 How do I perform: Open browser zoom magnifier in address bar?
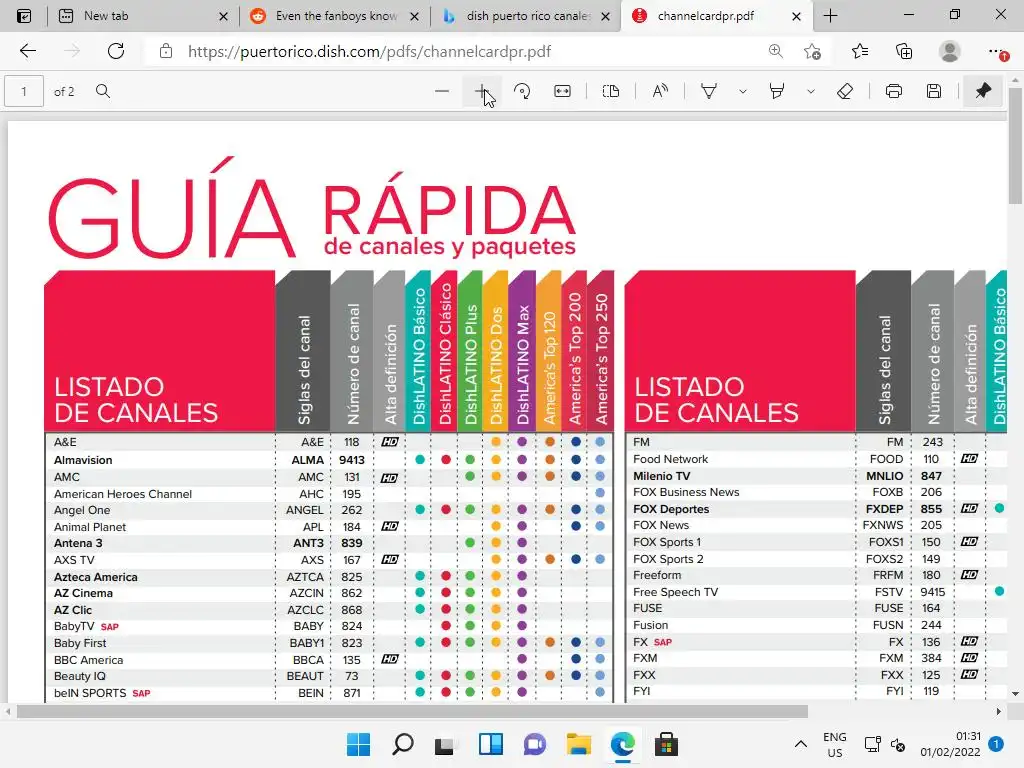[x=775, y=52]
